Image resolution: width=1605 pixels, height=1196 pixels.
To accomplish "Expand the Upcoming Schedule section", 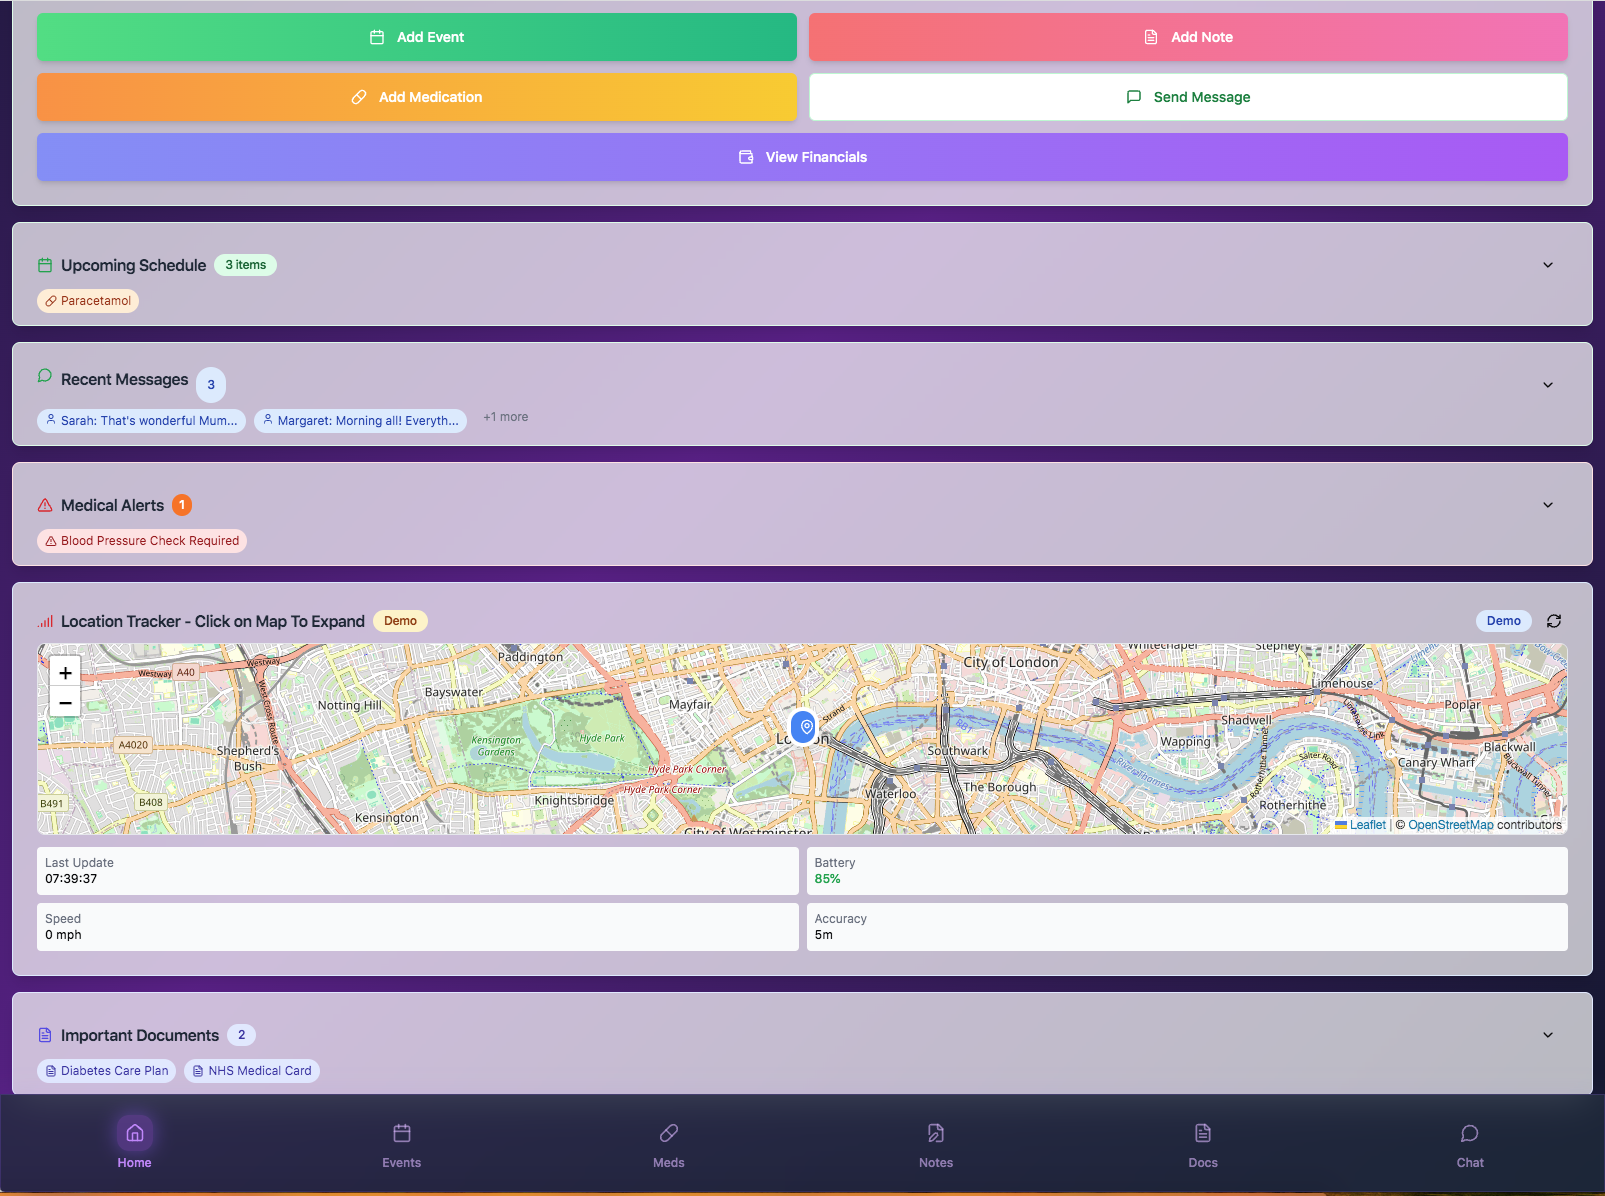I will 1547,265.
